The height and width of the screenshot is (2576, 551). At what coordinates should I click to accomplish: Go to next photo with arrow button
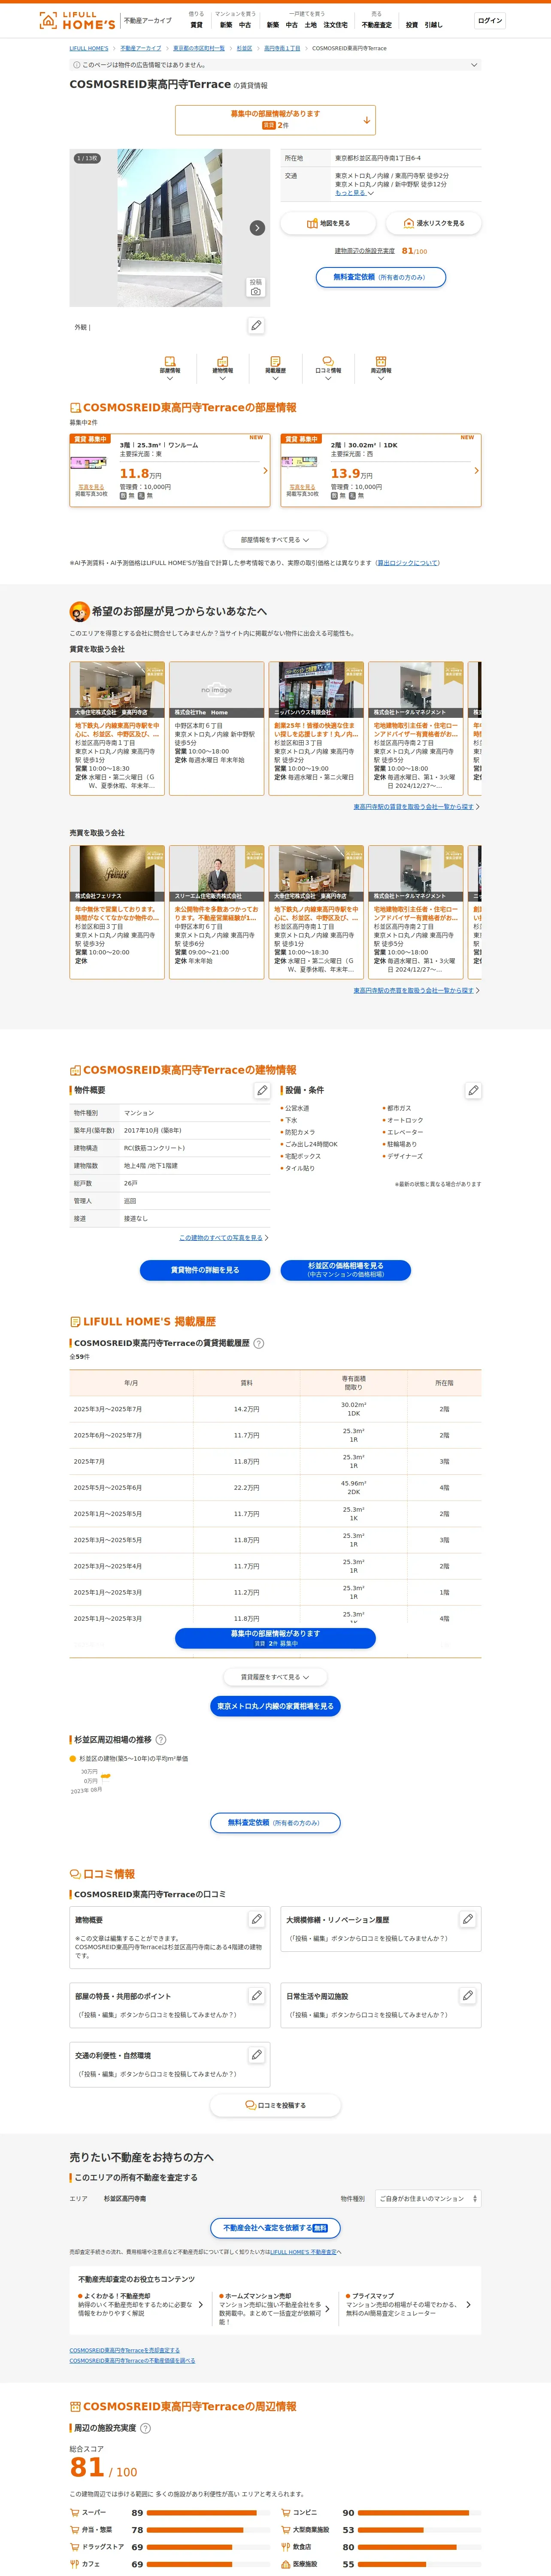coord(257,228)
